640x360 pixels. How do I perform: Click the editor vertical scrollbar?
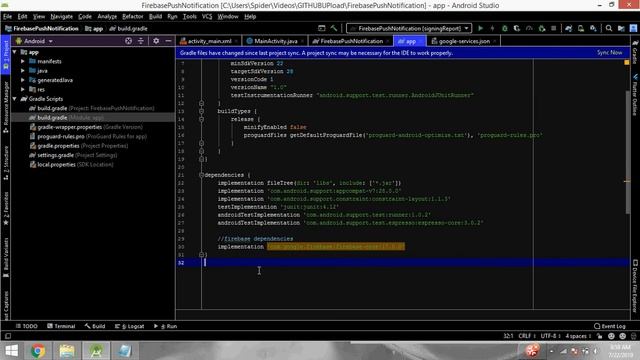pyautogui.click(x=627, y=152)
